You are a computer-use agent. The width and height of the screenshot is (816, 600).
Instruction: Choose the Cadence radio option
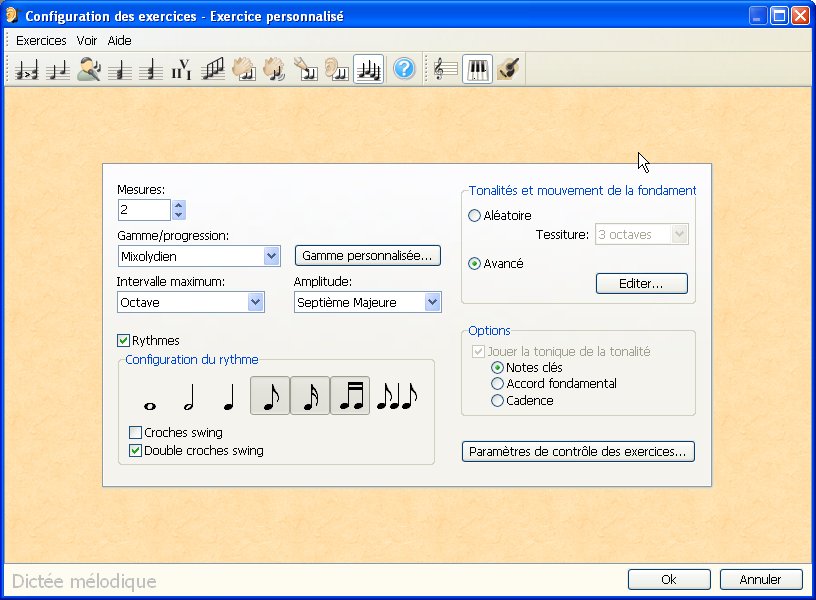click(497, 401)
